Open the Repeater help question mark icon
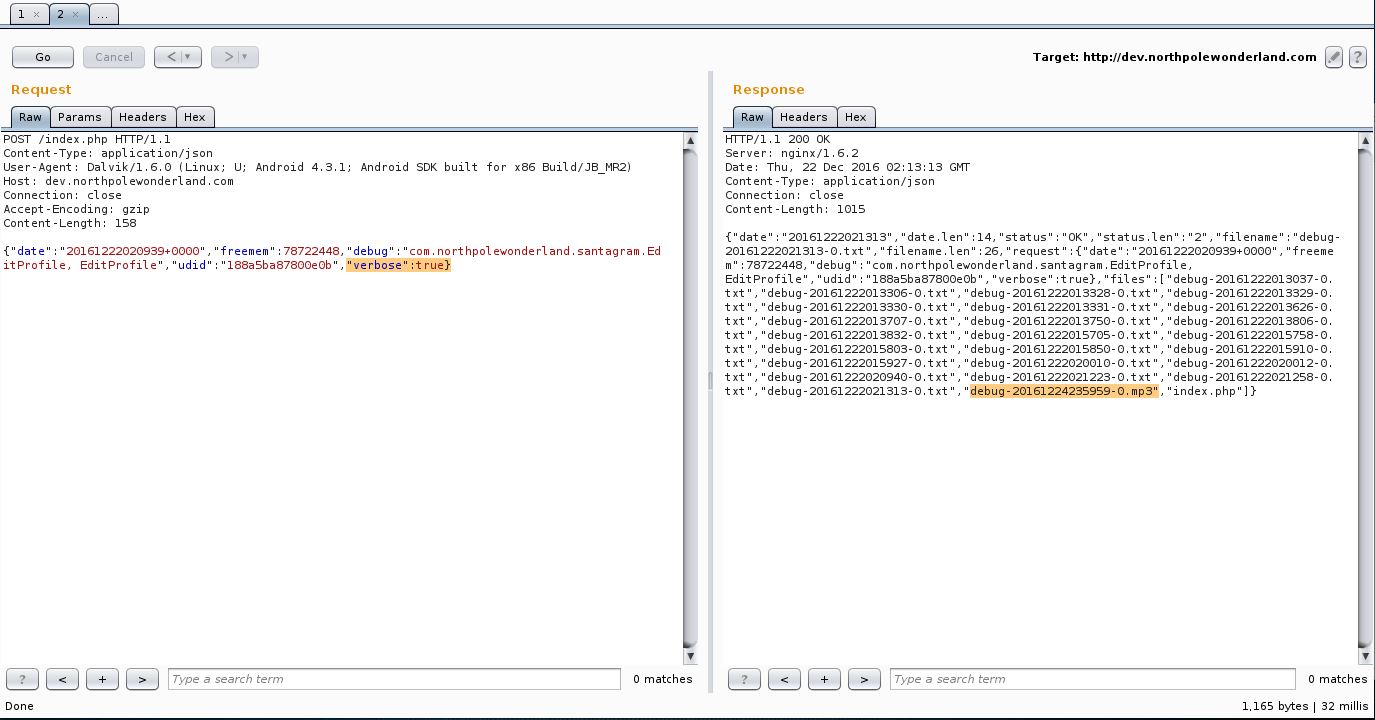This screenshot has width=1375, height=720. pyautogui.click(x=1357, y=57)
